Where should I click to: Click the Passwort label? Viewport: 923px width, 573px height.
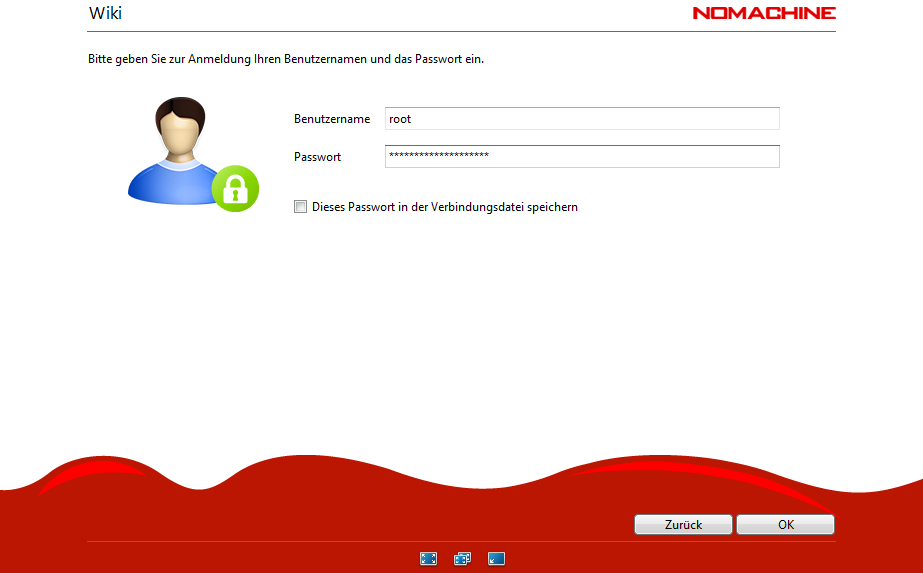tap(318, 157)
